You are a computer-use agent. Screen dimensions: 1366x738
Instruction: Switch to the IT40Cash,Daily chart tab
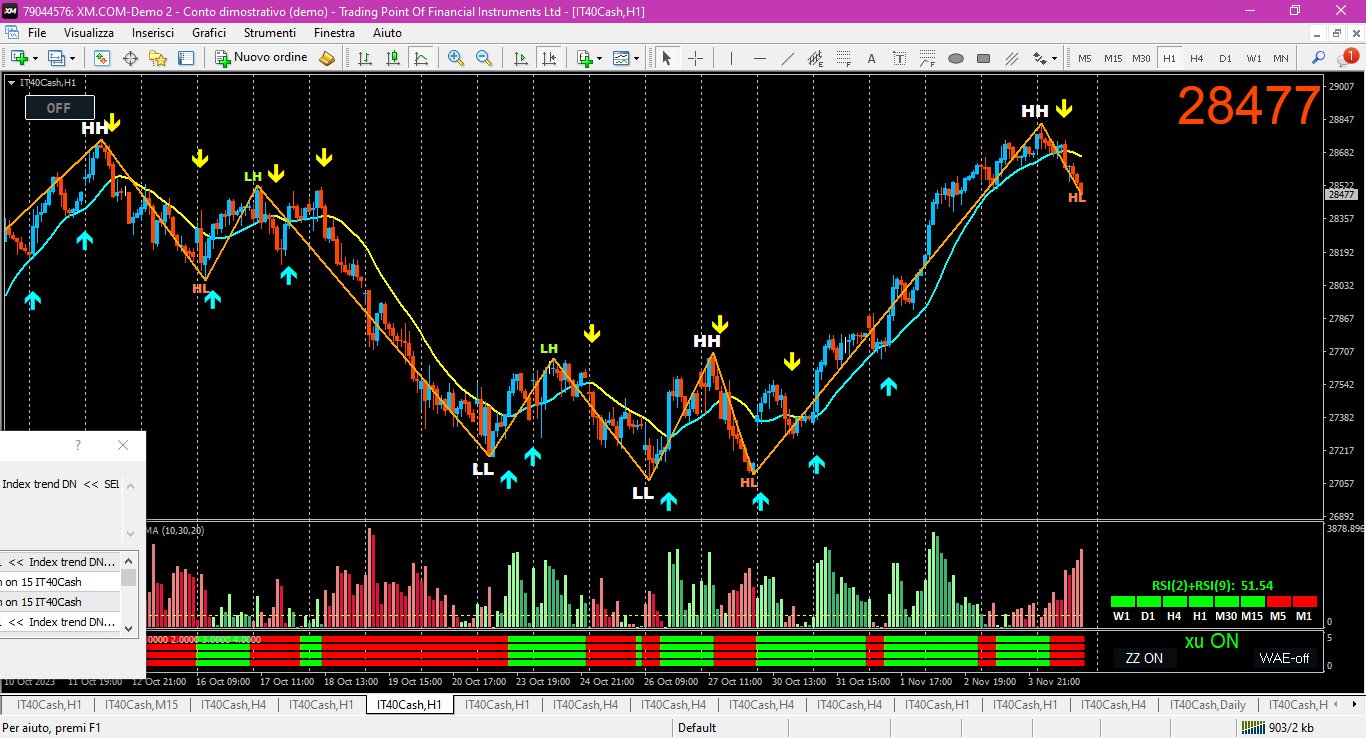[1208, 704]
